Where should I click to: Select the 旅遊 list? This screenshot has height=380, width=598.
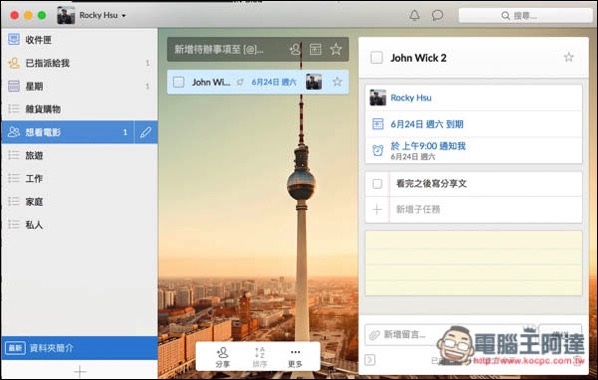[79, 155]
